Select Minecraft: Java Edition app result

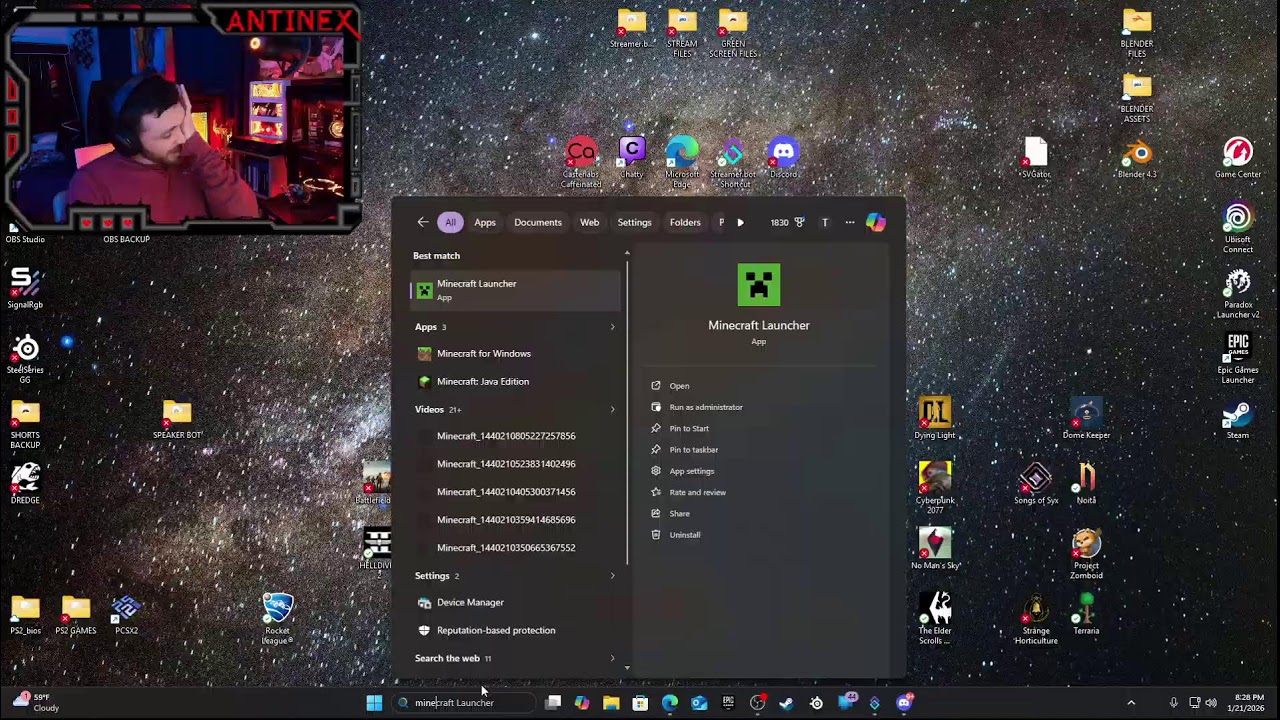(516, 381)
